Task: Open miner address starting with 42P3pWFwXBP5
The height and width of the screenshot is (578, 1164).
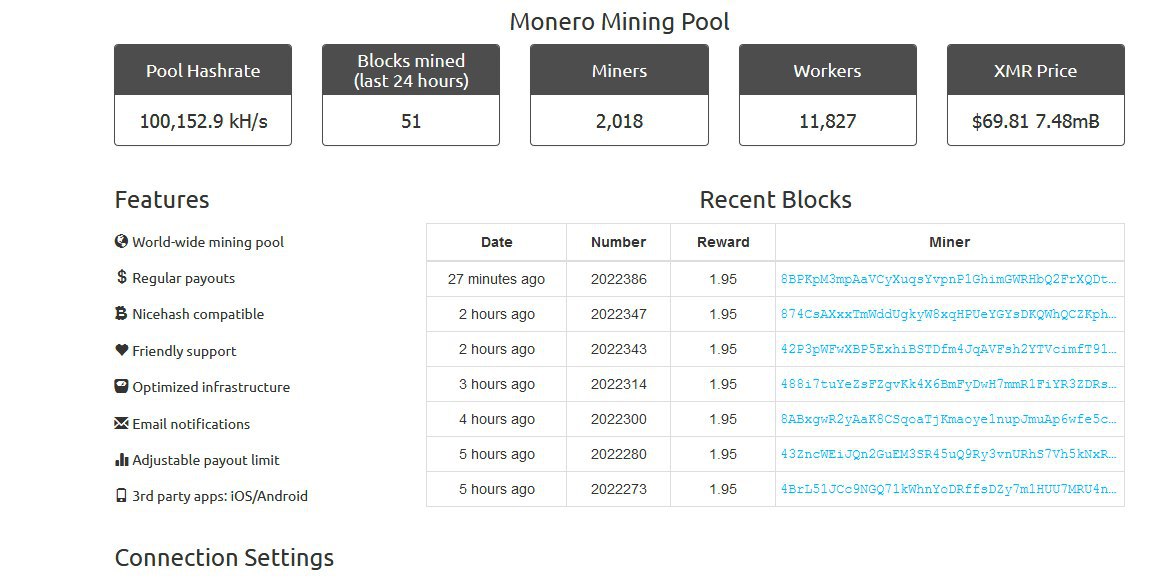Action: pos(948,349)
